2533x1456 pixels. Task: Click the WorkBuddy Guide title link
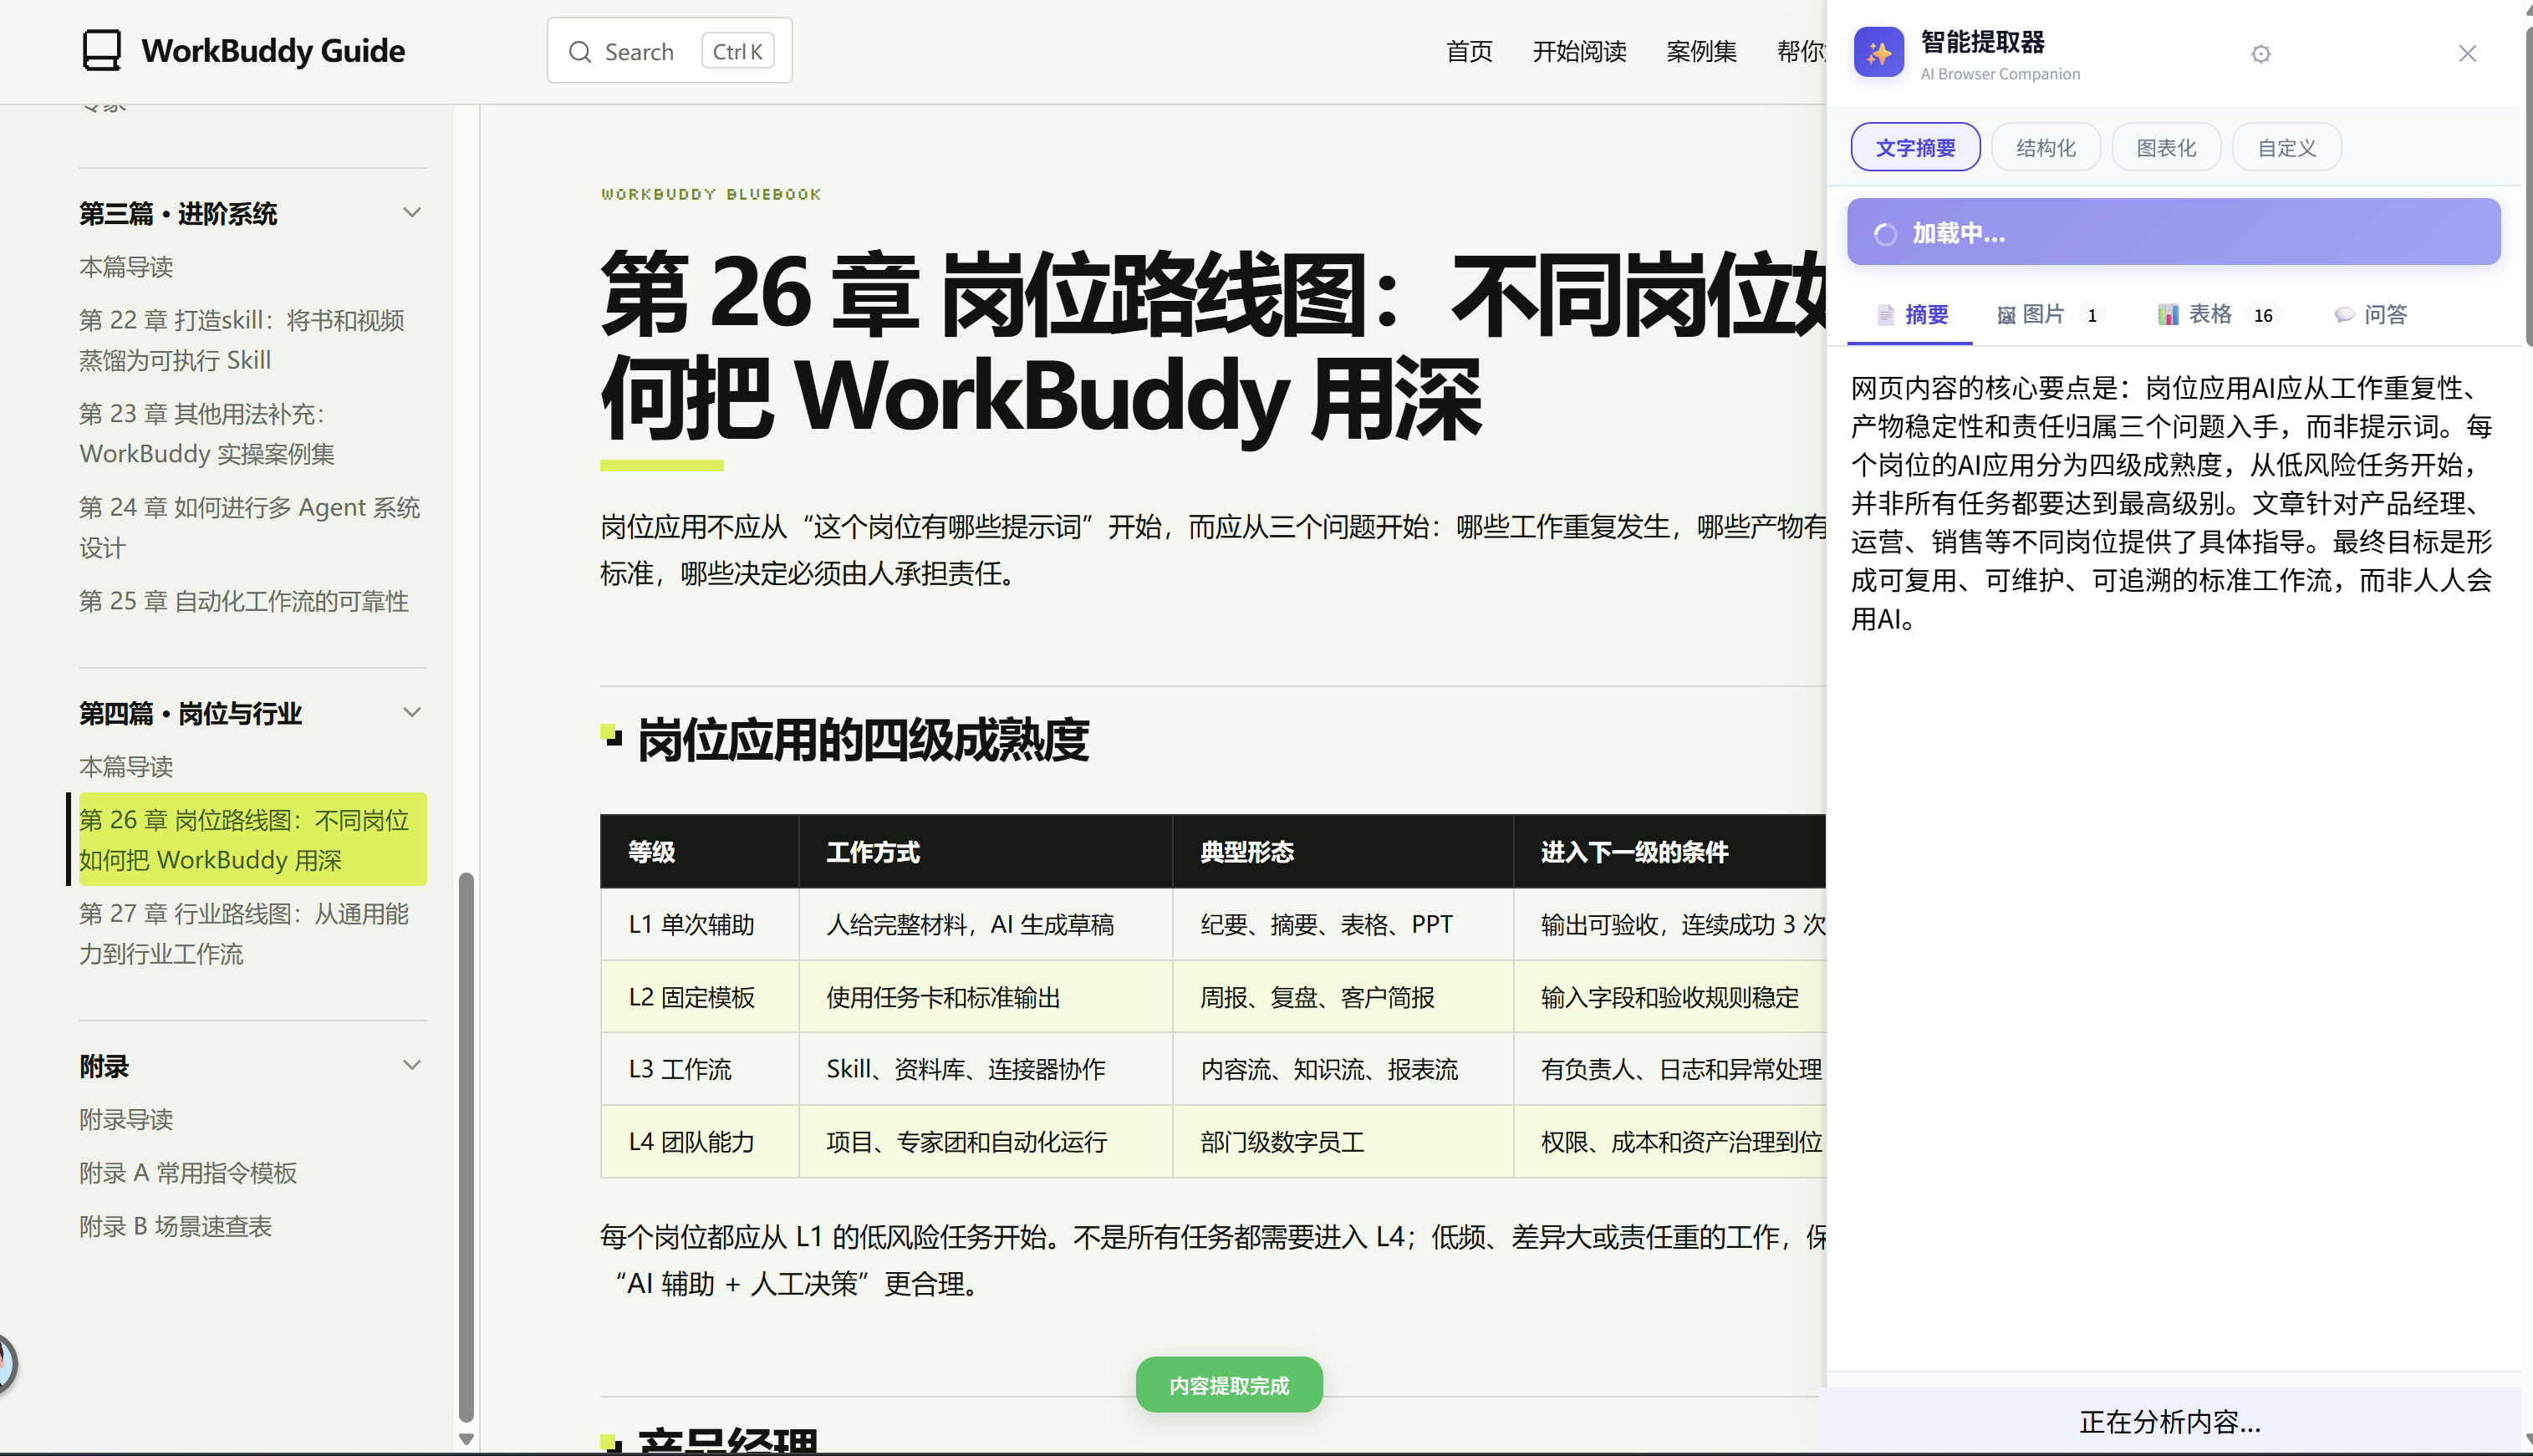coord(273,50)
